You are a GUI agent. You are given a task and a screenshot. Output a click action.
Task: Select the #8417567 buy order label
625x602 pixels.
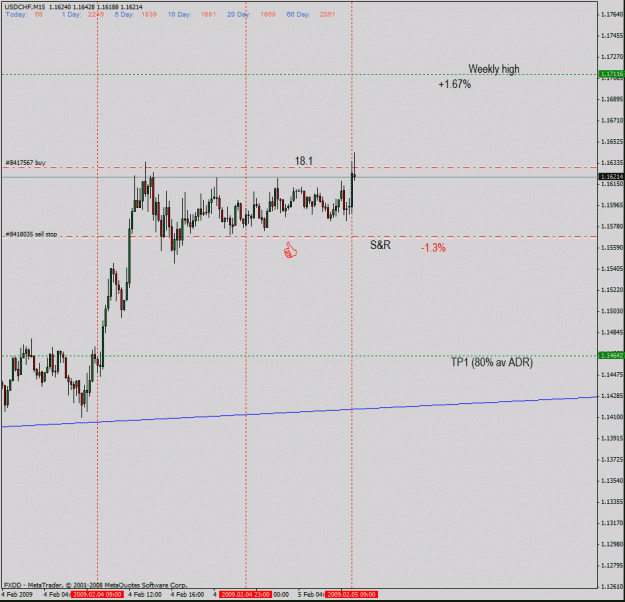[x=26, y=163]
